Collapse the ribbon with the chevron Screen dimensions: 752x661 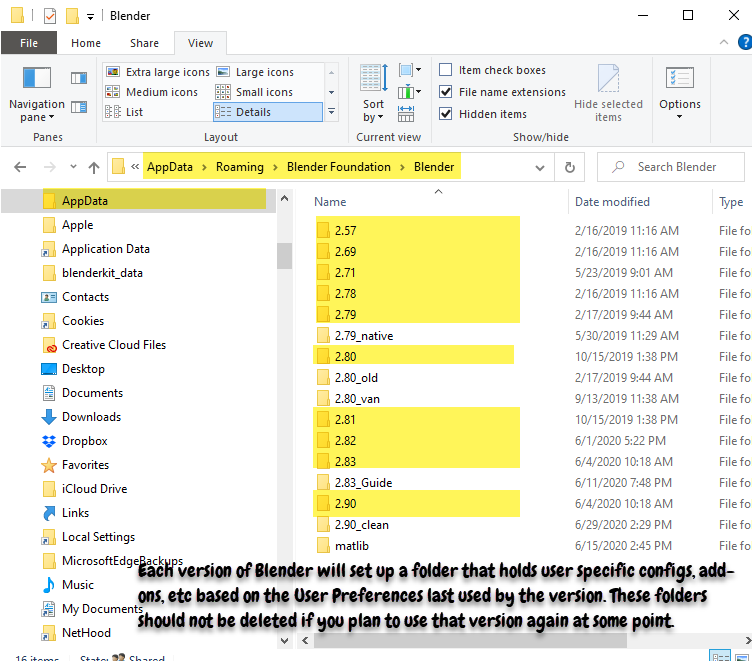[724, 42]
